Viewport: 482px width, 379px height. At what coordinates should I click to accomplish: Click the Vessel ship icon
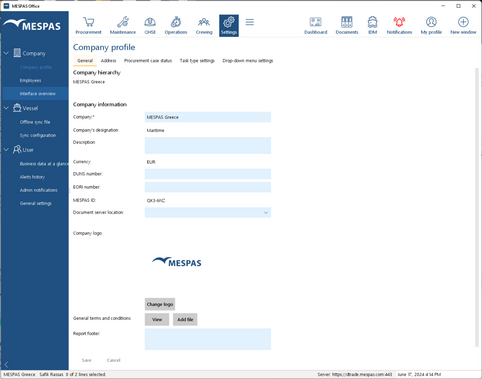click(17, 108)
